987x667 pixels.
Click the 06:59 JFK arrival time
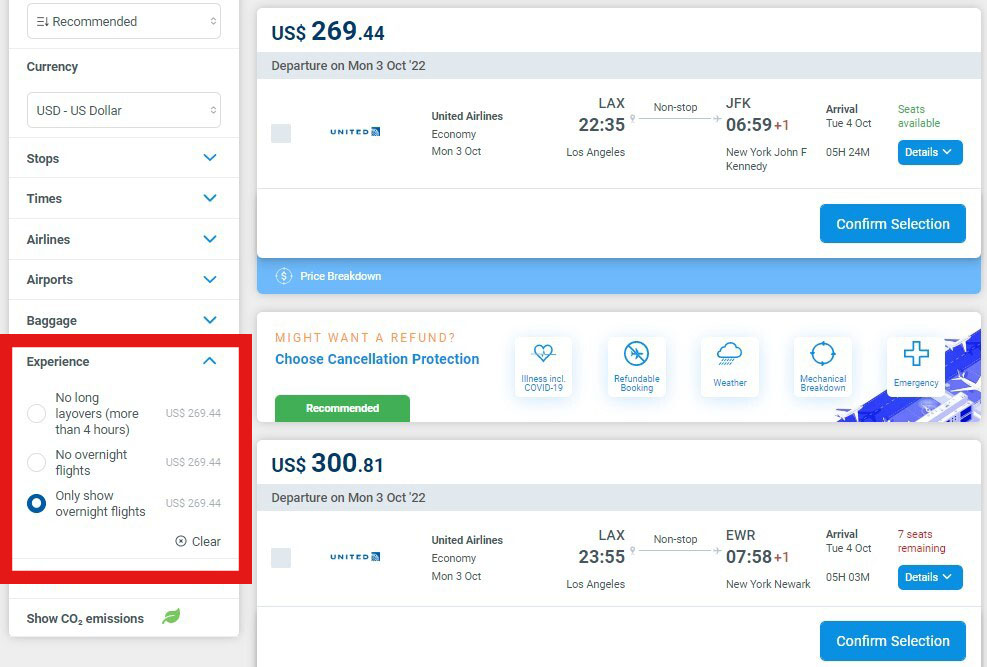click(x=748, y=125)
